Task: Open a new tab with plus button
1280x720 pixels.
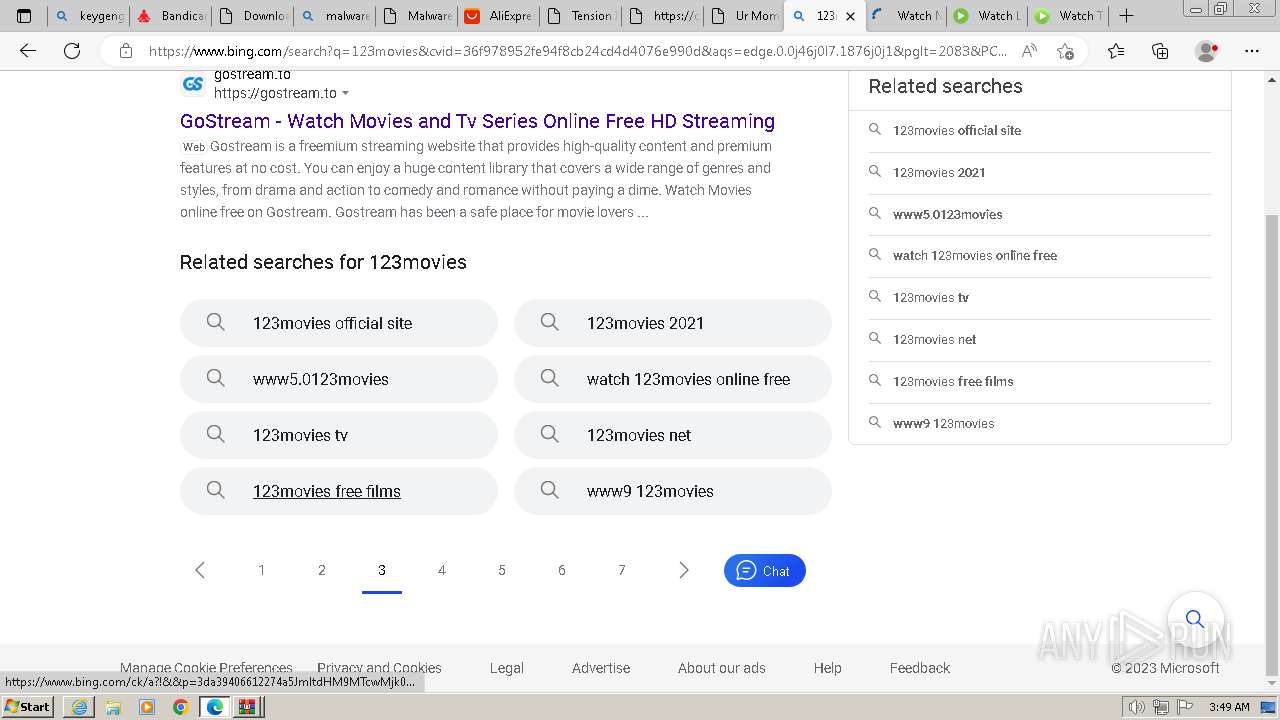Action: point(1126,15)
